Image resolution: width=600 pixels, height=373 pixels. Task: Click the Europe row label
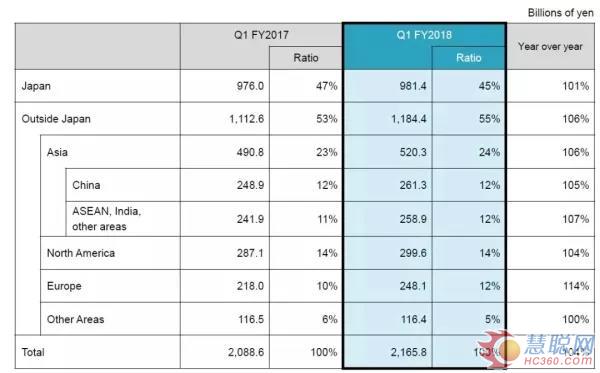point(64,286)
